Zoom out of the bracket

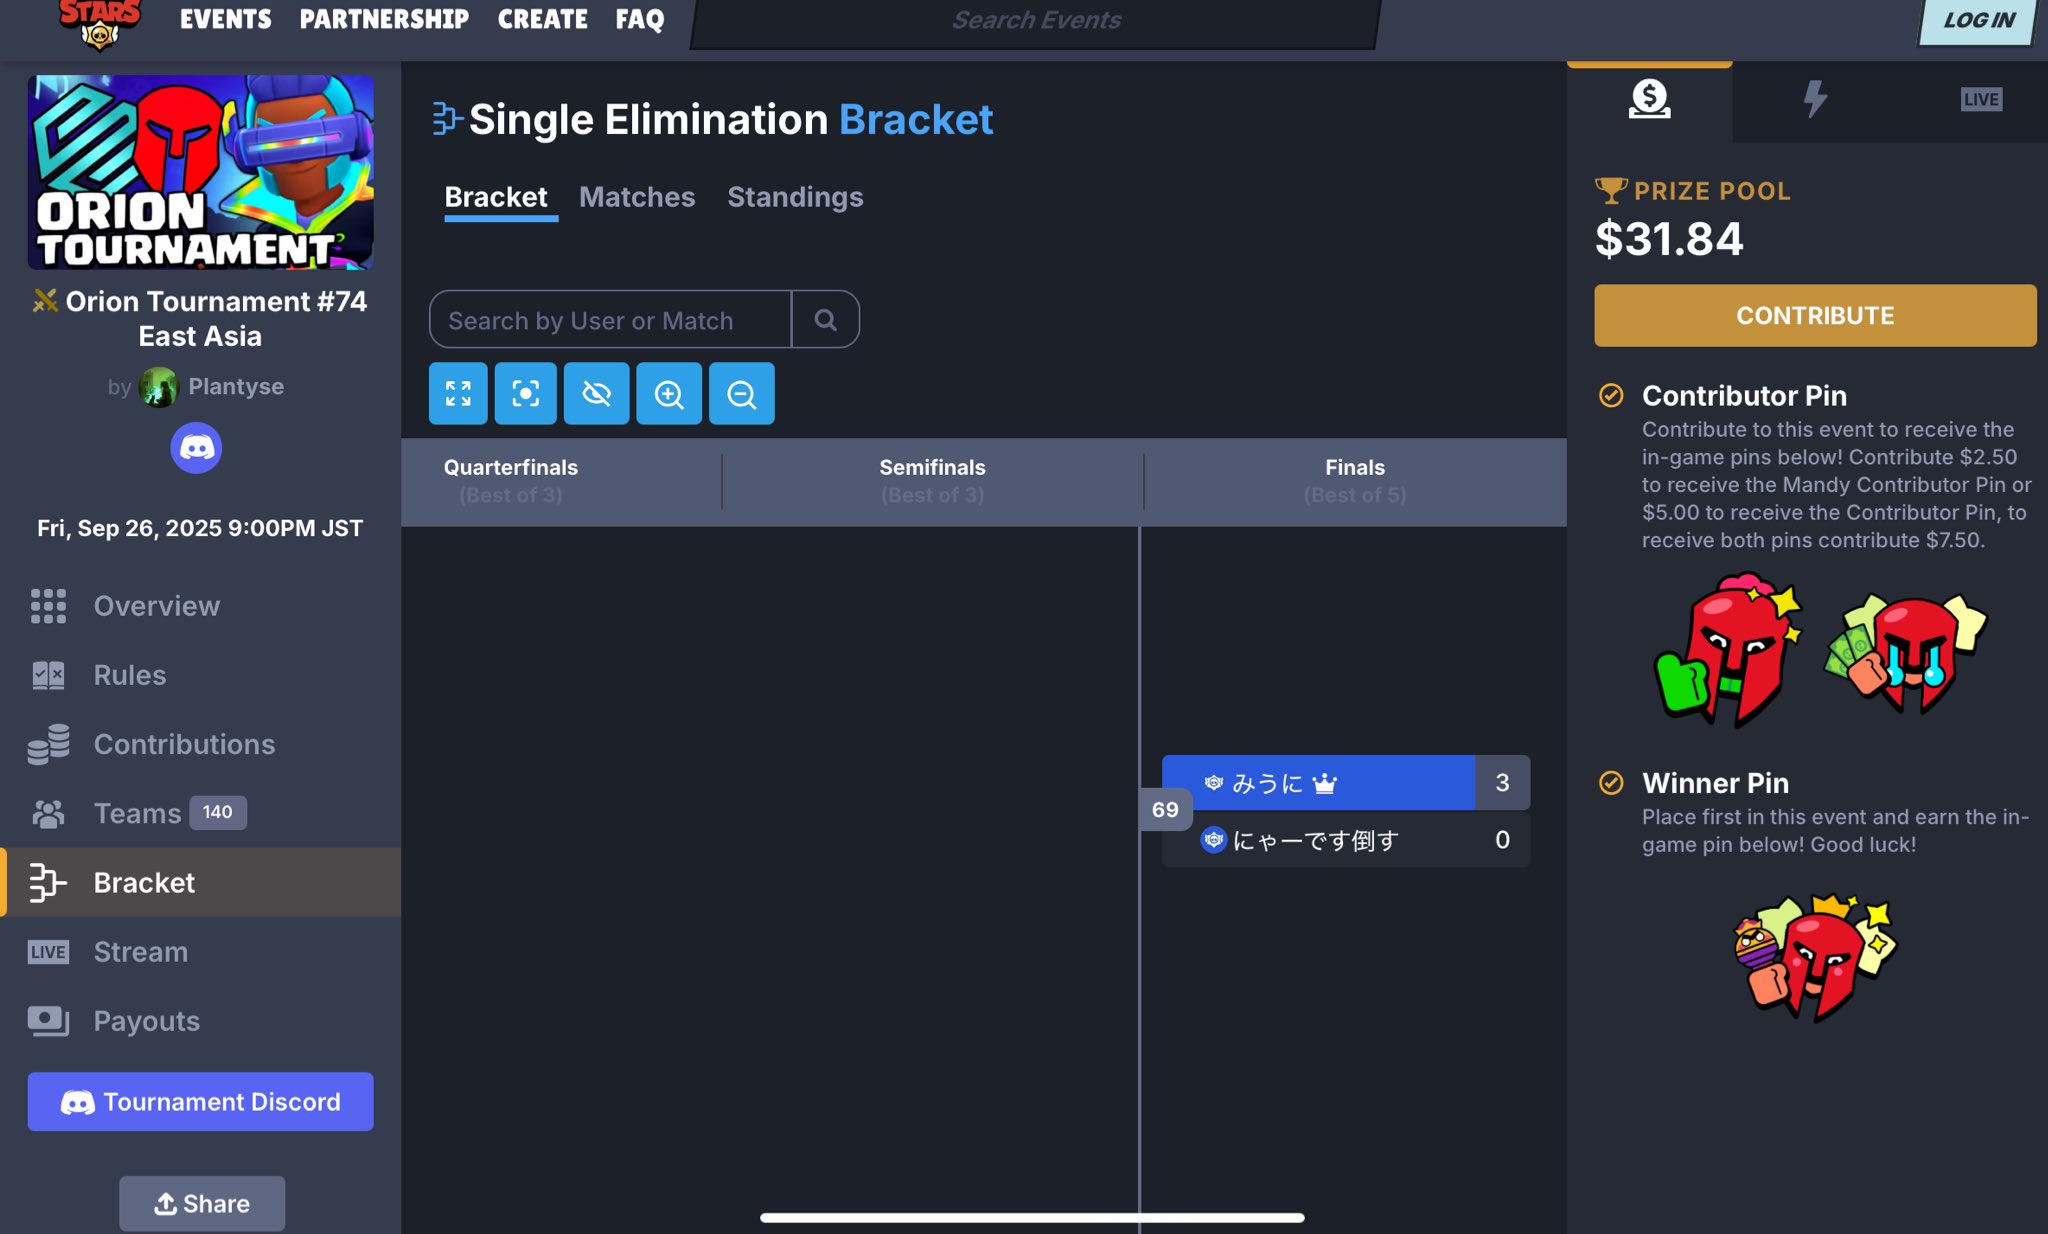[x=741, y=393]
